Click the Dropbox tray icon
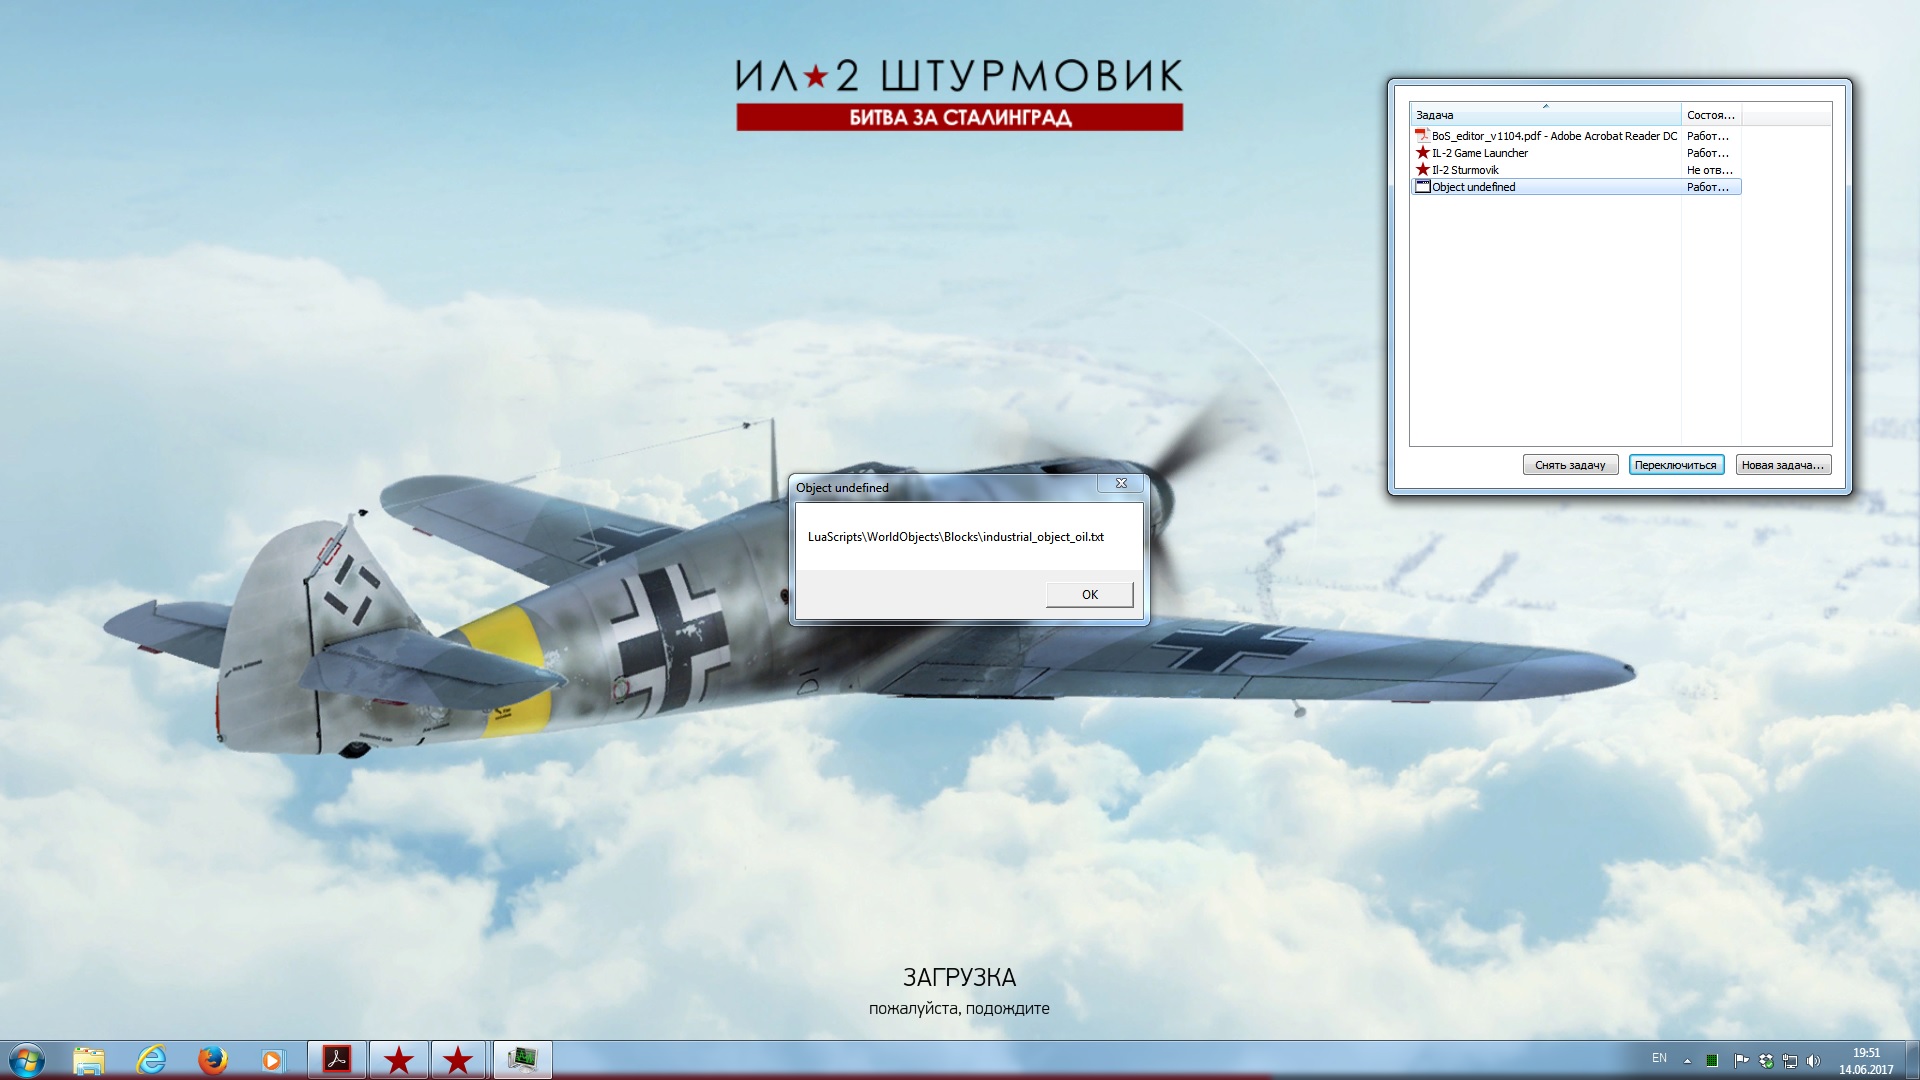The height and width of the screenshot is (1080, 1920). (1766, 1061)
